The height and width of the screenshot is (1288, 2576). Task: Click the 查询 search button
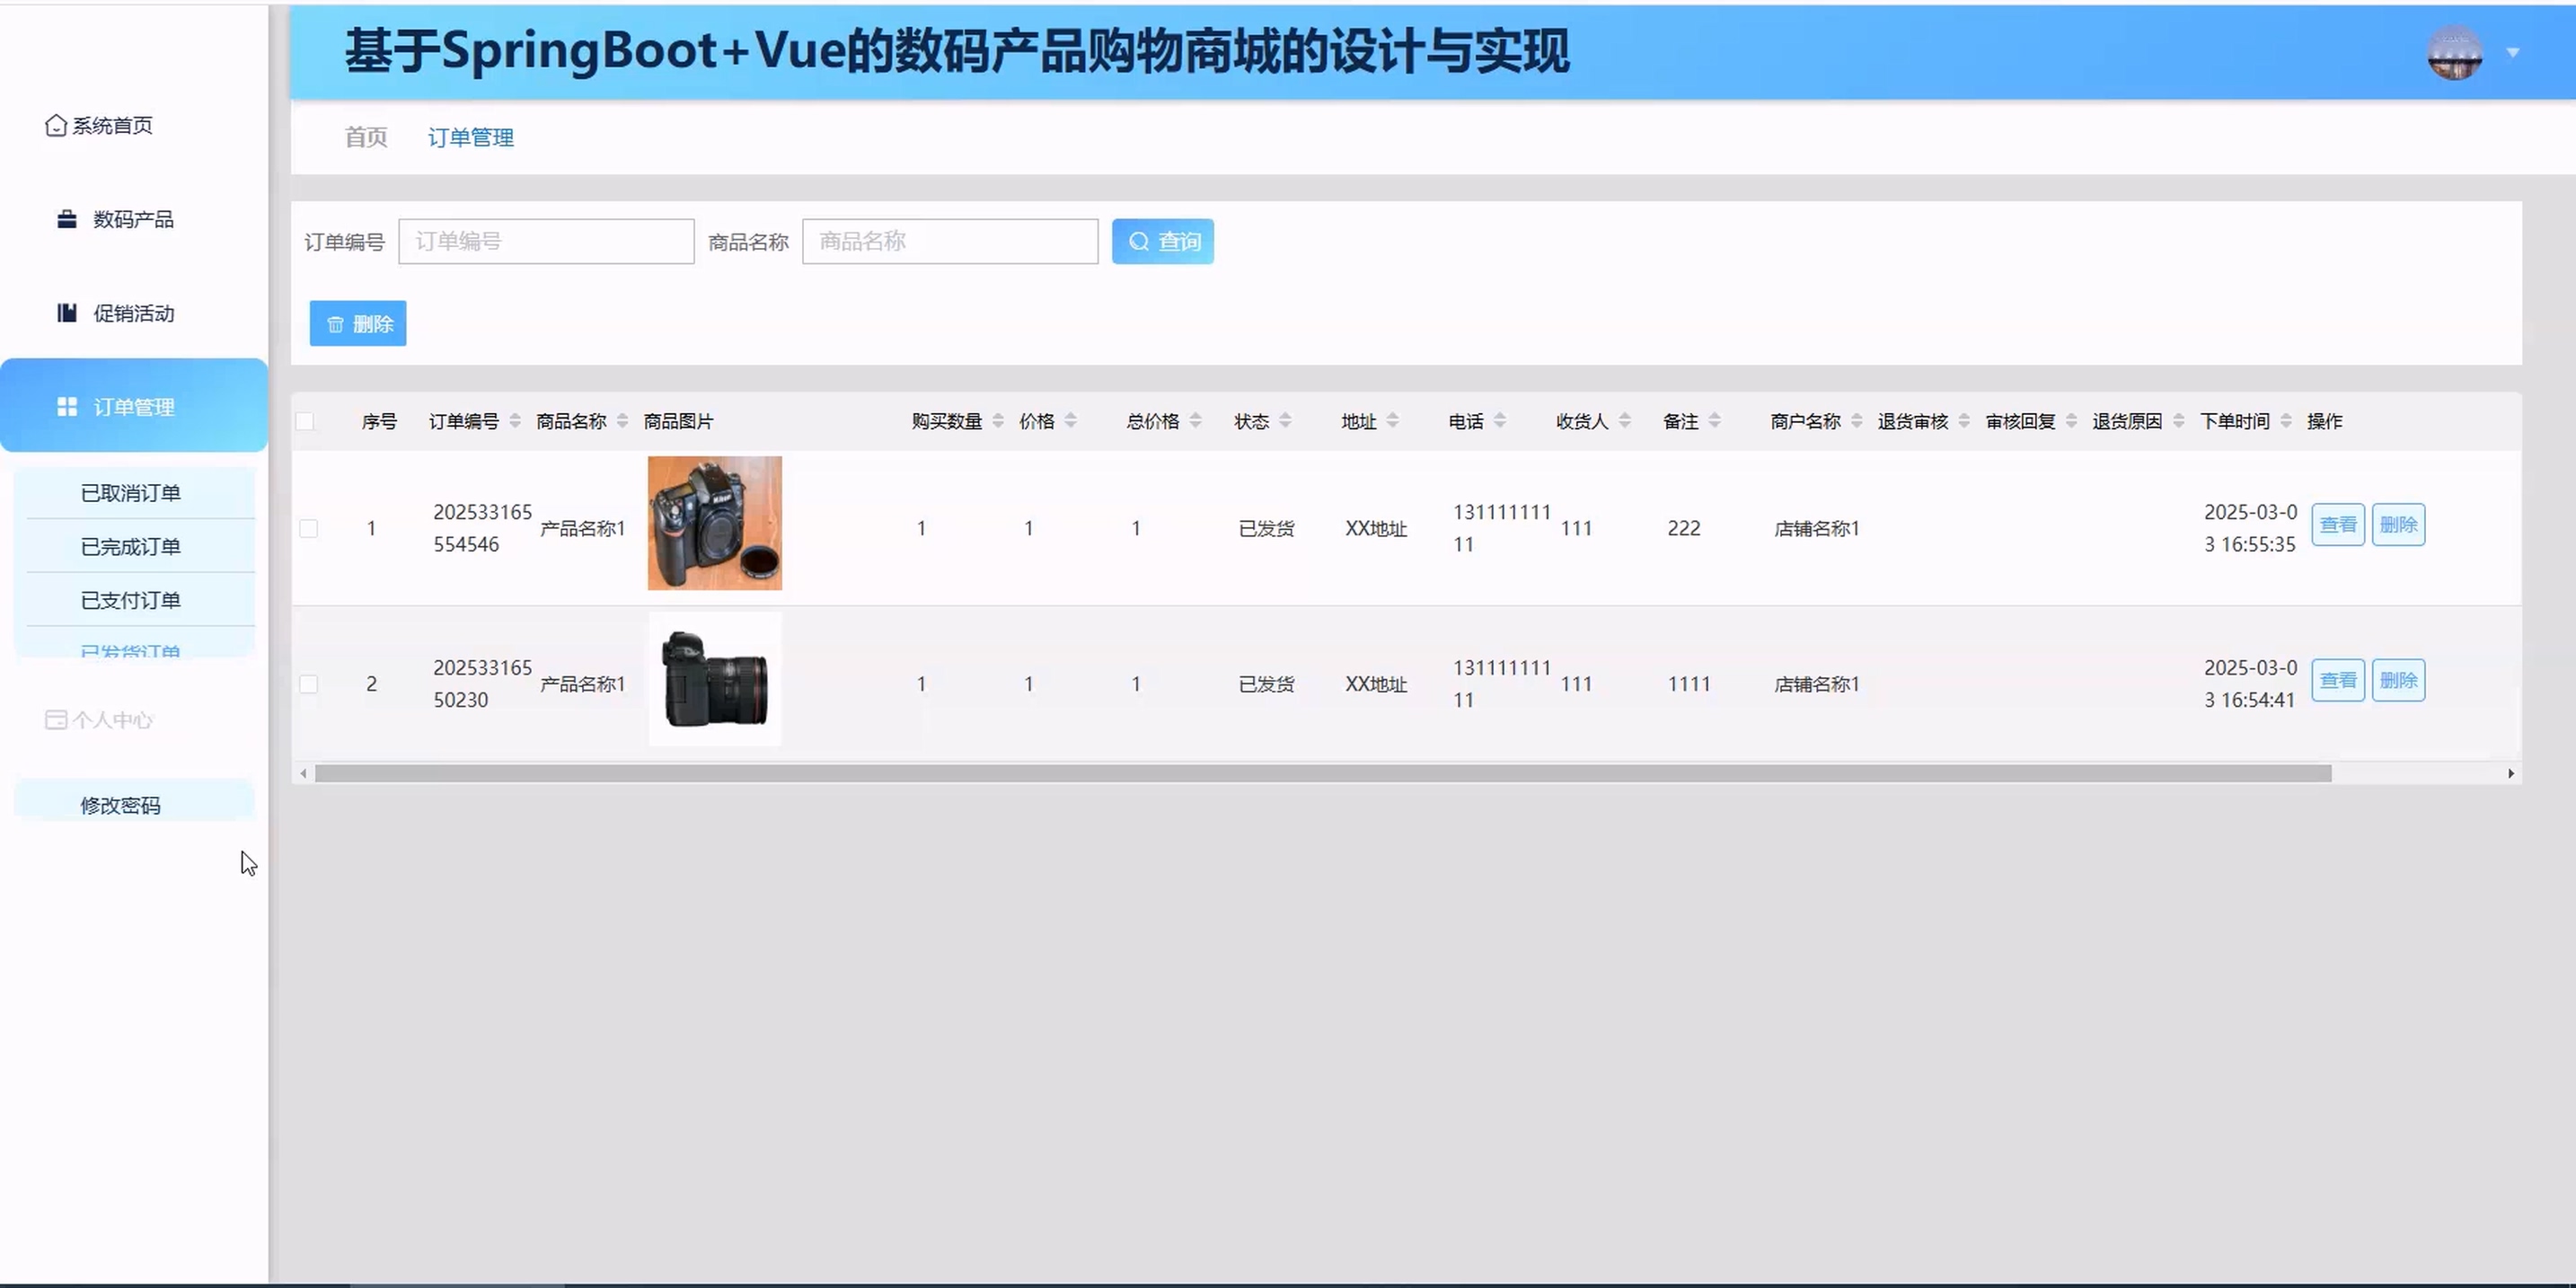(x=1162, y=241)
